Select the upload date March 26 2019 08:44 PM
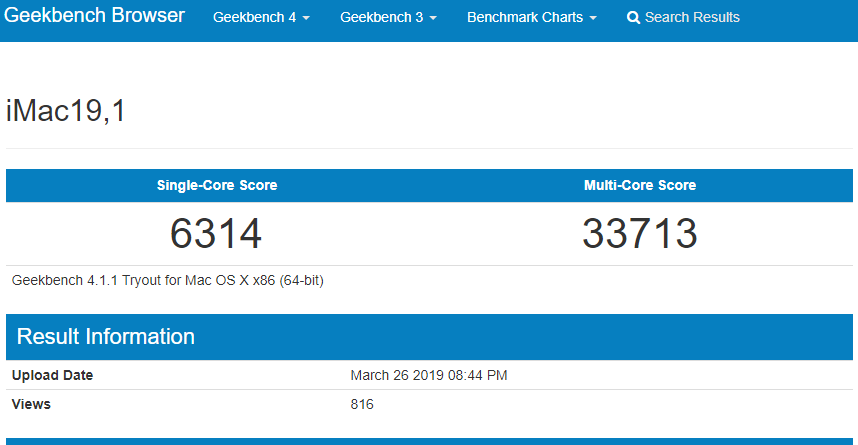Screen dimensions: 858x445 point(429,375)
